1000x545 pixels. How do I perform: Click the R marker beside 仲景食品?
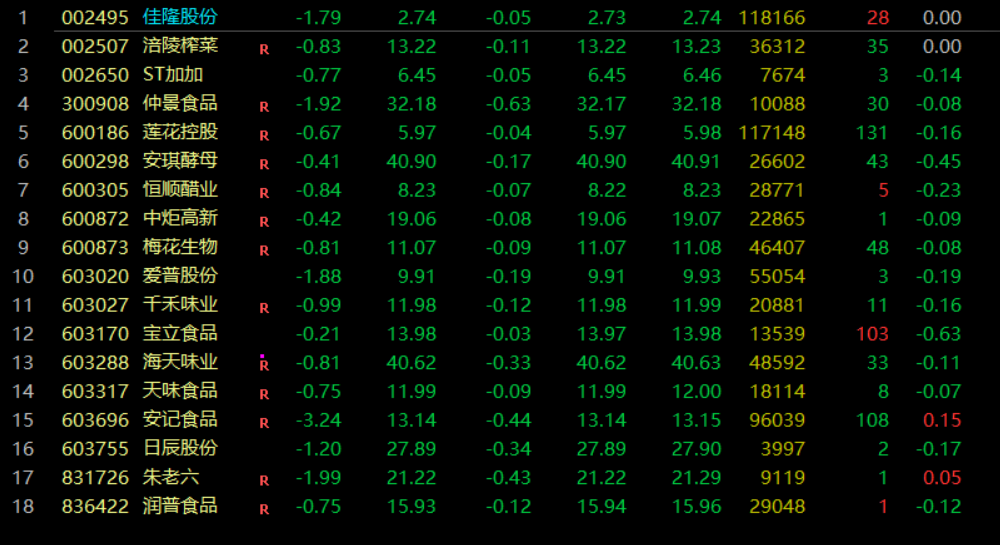tap(264, 106)
